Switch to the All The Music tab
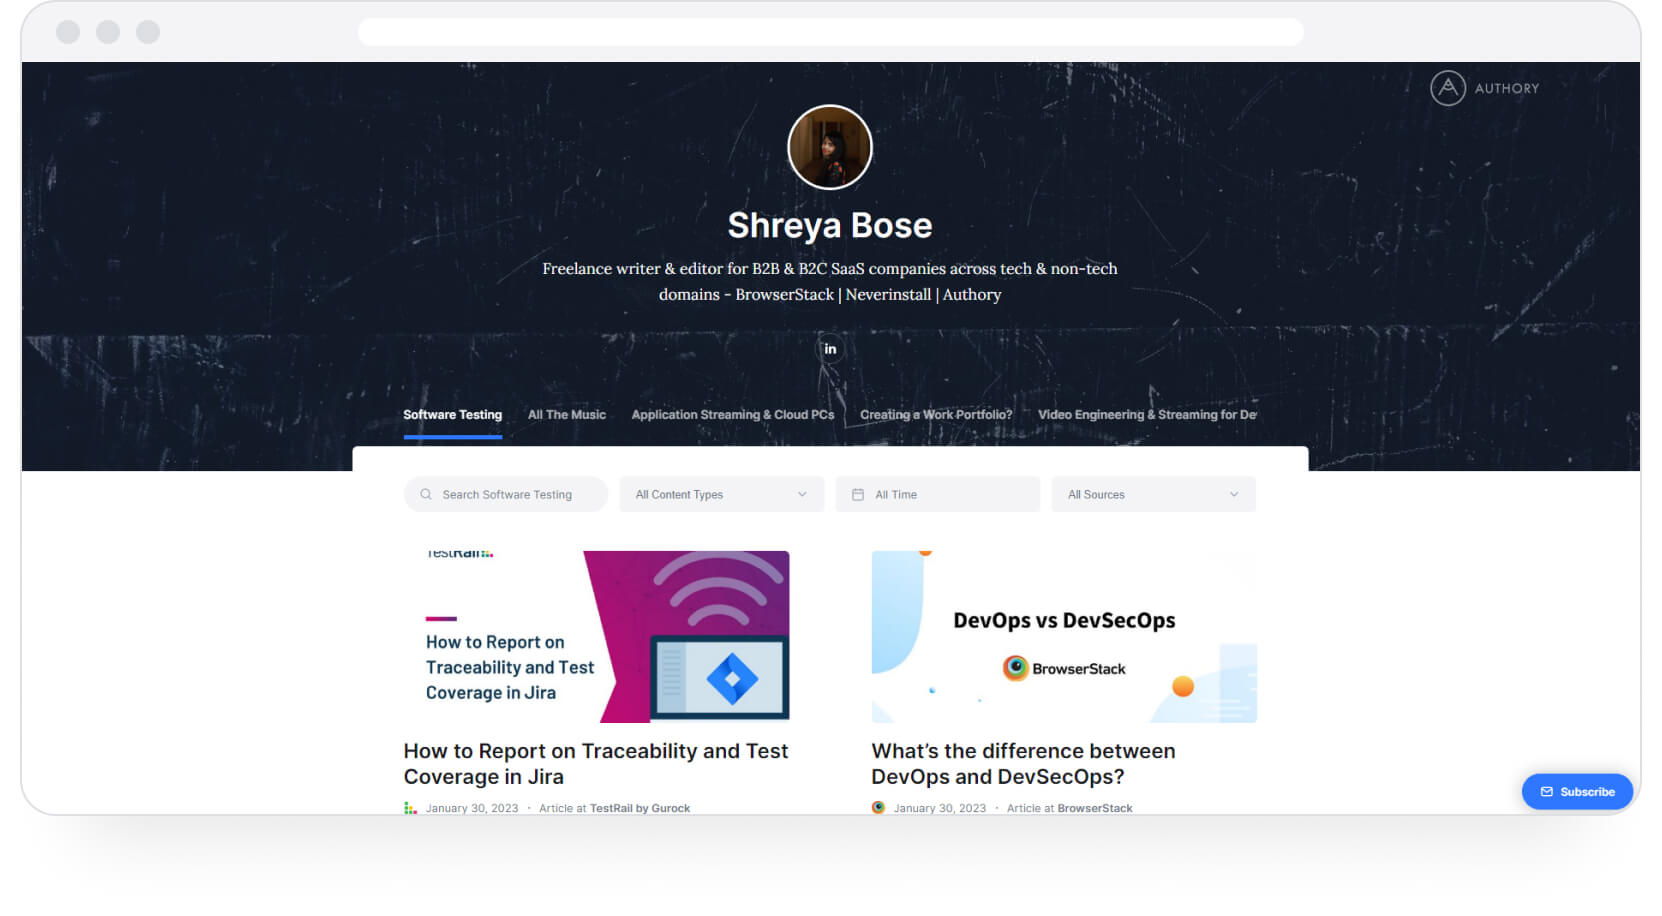Image resolution: width=1662 pixels, height=916 pixels. point(566,415)
